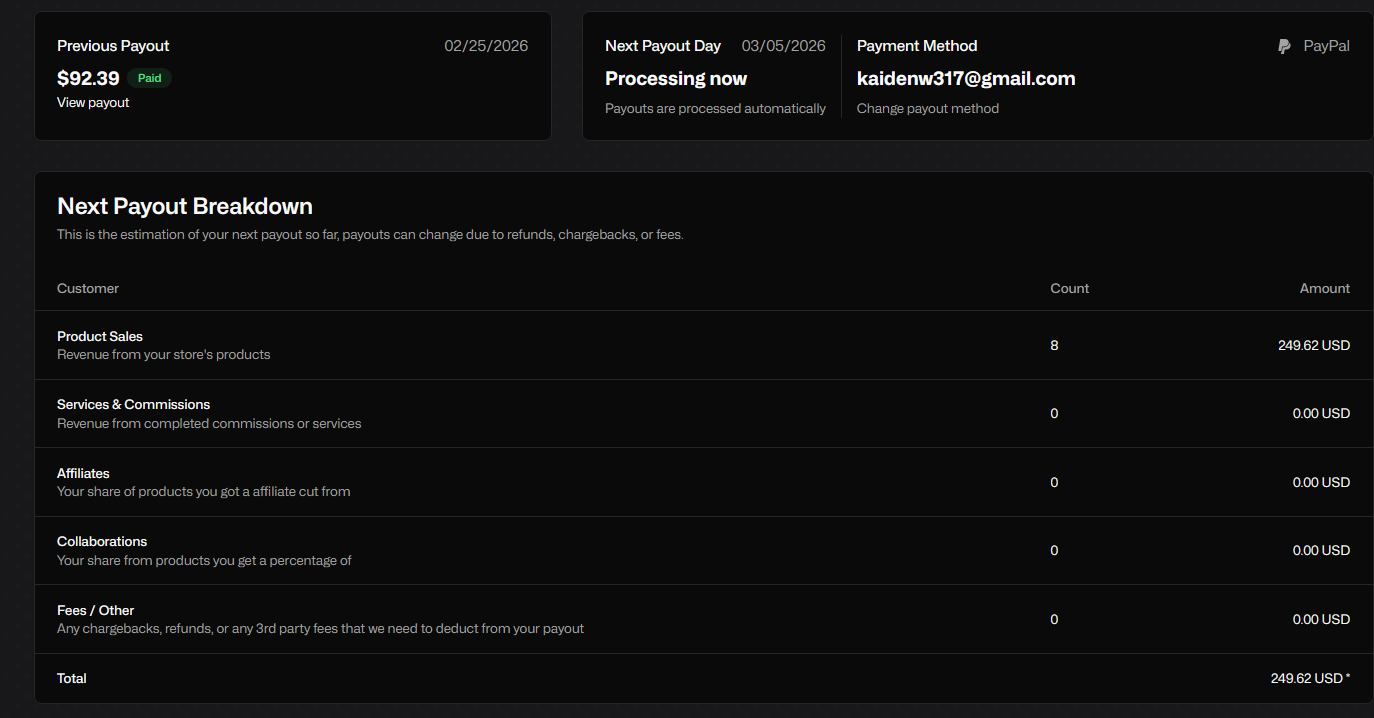
Task: Click the Affiliates count value 0
Action: coord(1054,482)
